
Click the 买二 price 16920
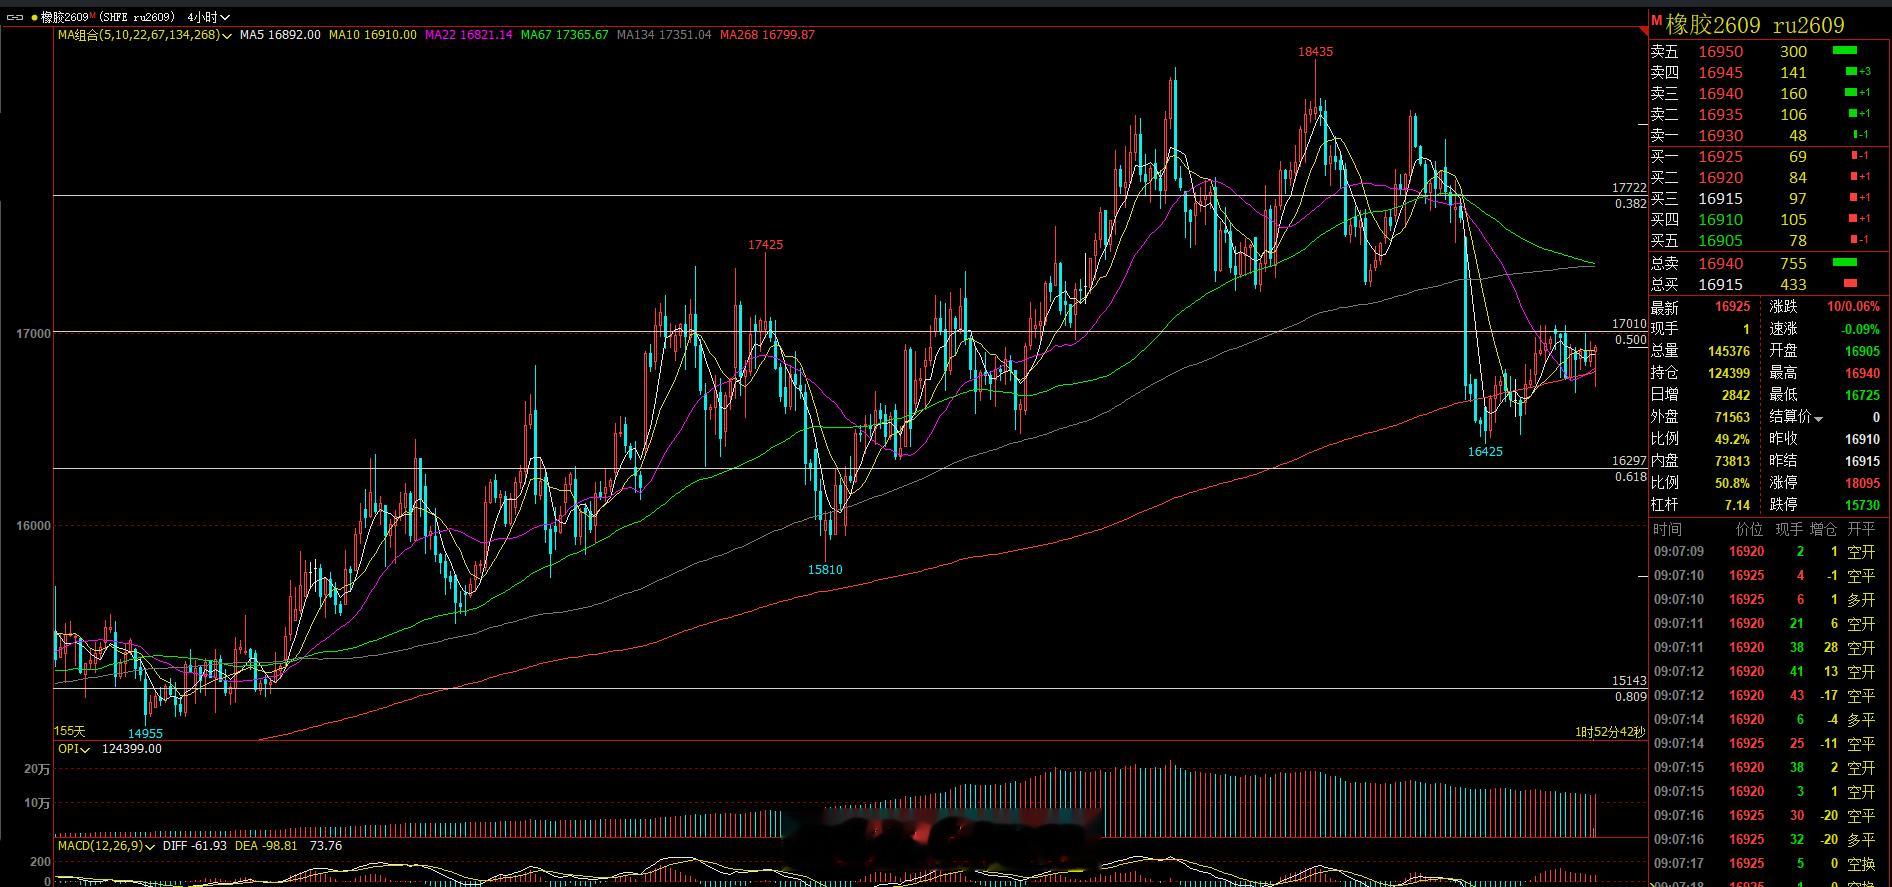pos(1720,178)
